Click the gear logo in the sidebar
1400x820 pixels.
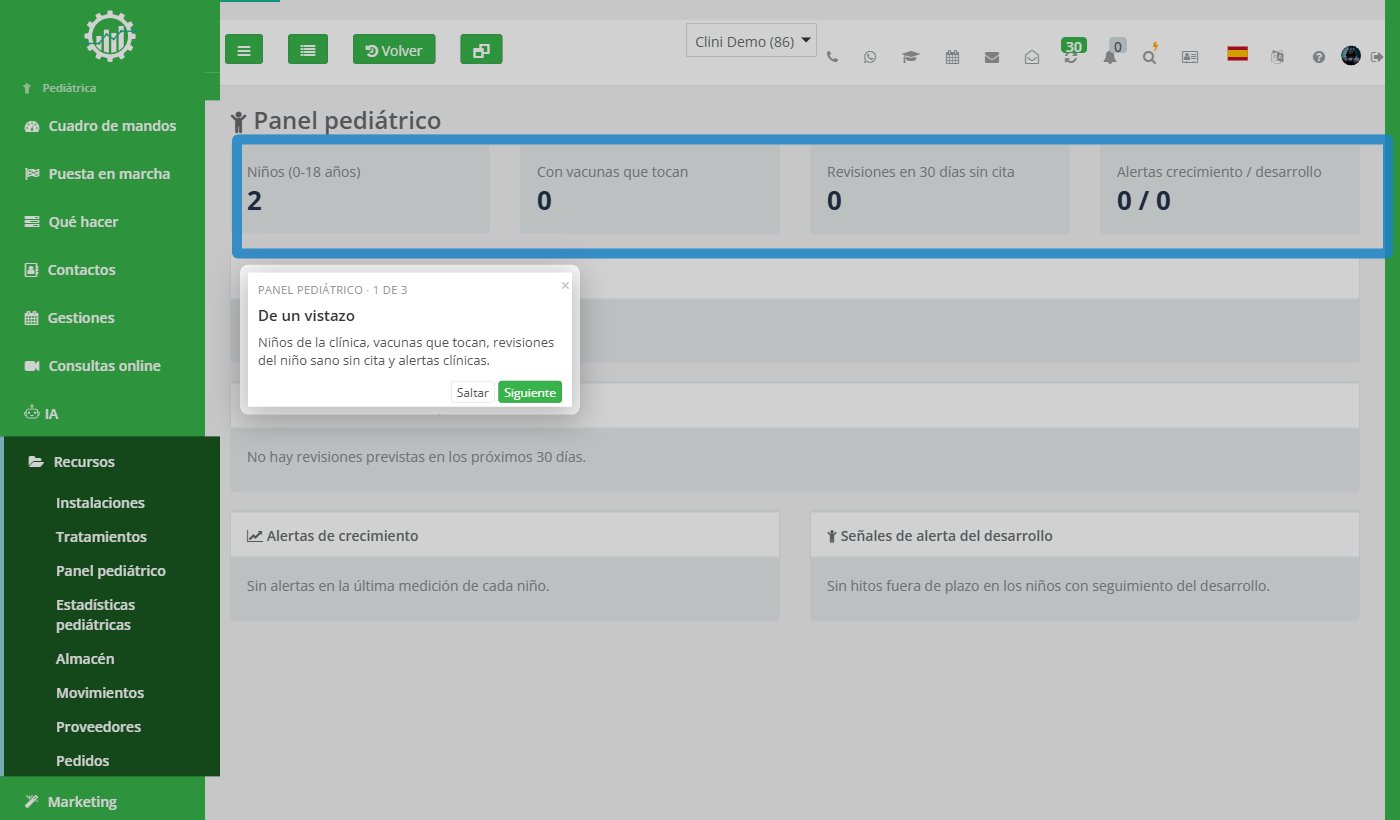(x=110, y=36)
